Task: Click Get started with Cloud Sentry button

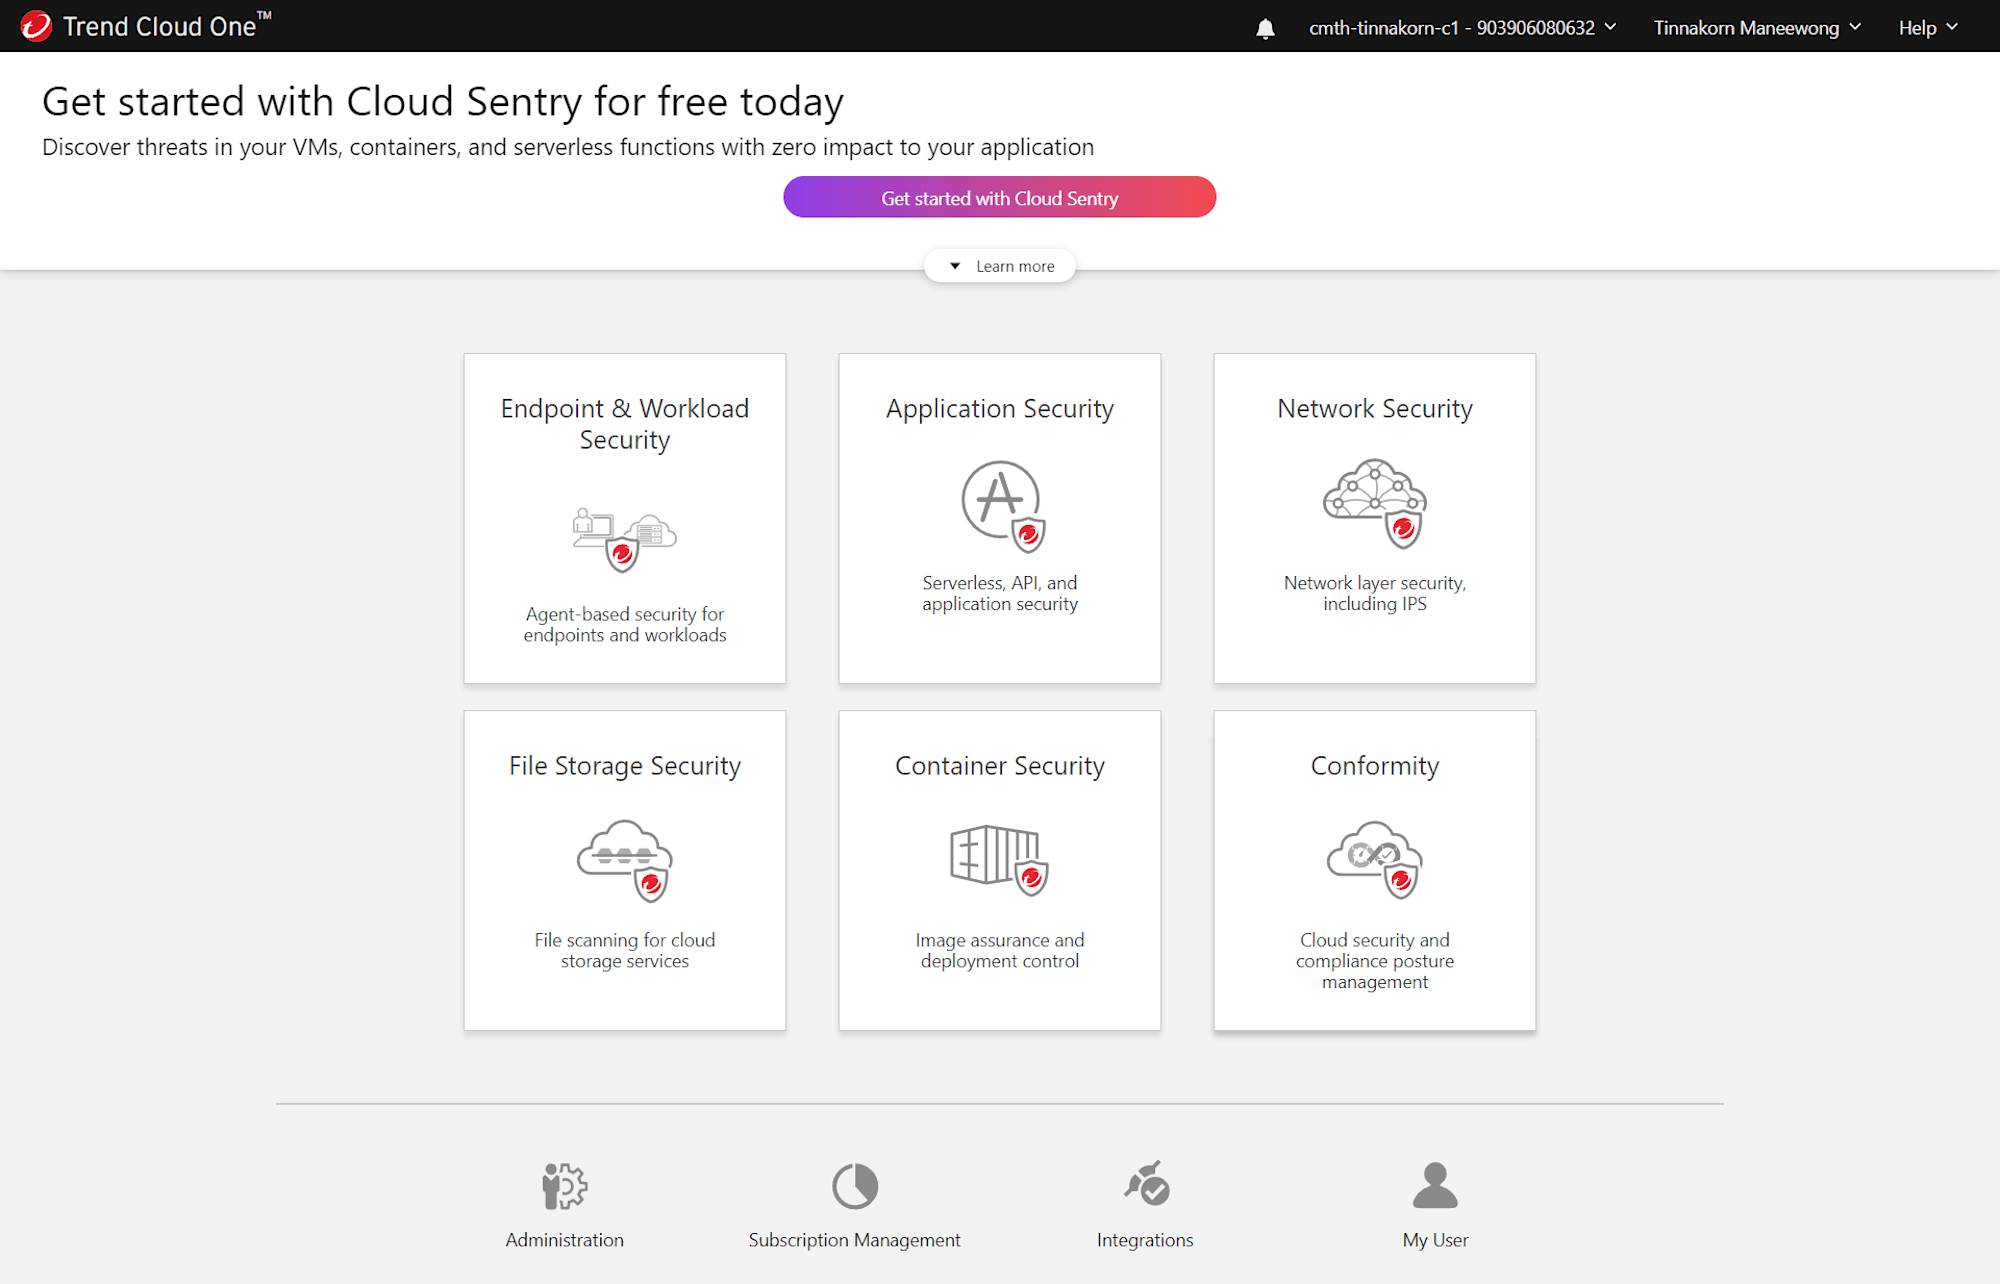Action: click(1000, 197)
